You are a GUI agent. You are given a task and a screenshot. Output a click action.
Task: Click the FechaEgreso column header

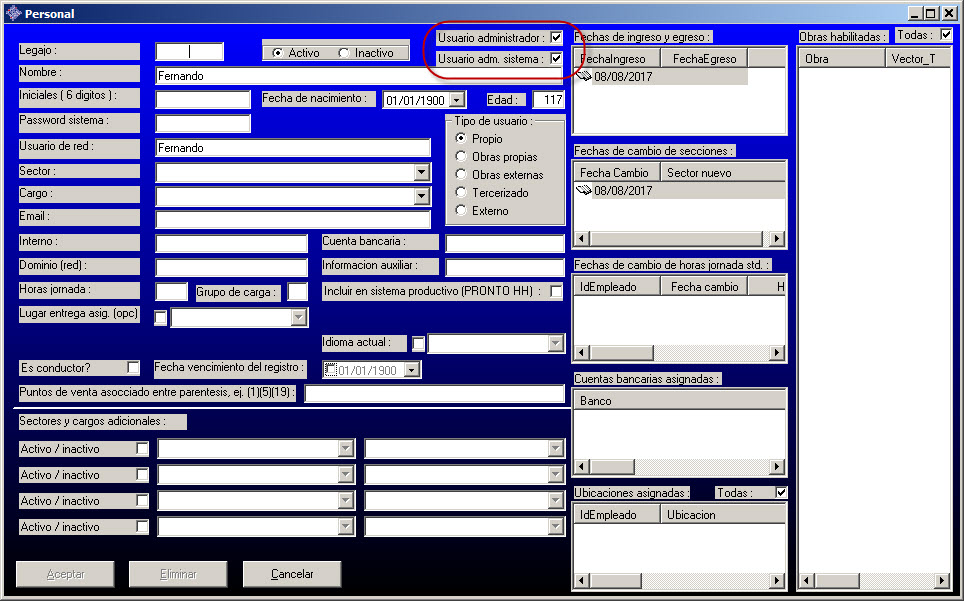(x=704, y=59)
